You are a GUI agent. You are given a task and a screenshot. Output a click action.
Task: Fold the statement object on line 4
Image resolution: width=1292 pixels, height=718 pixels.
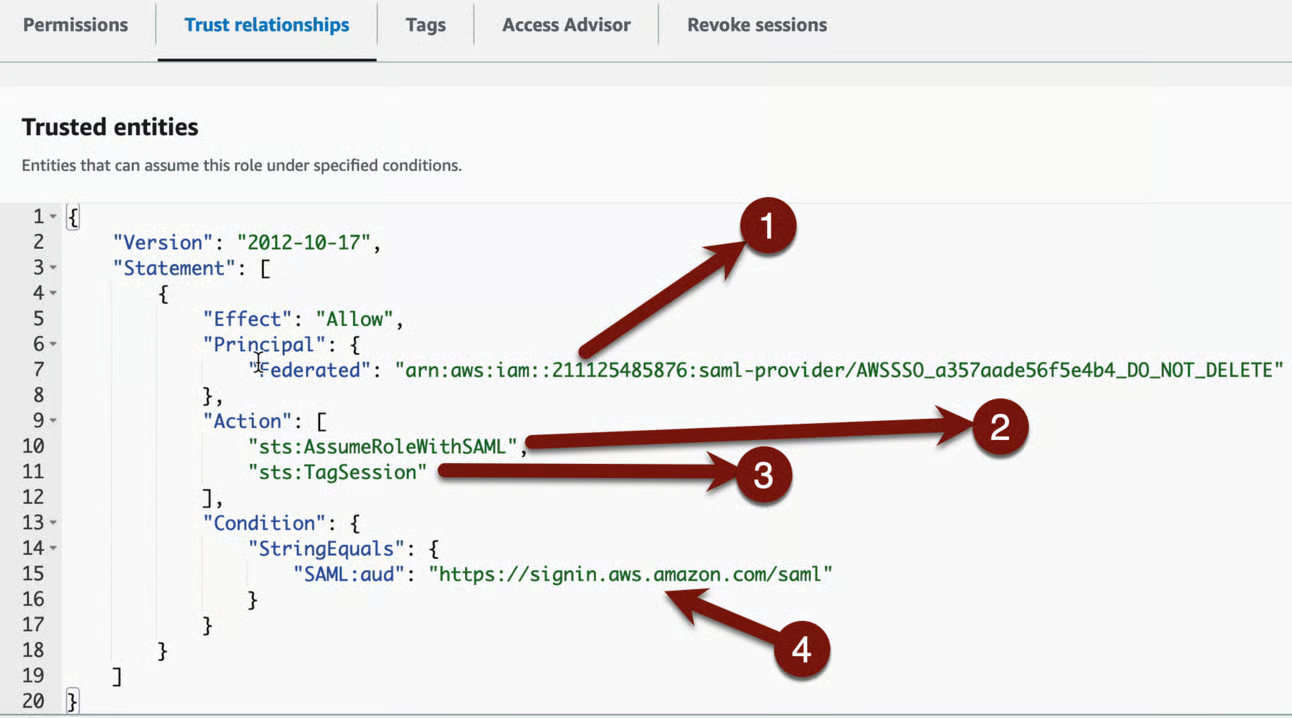pyautogui.click(x=53, y=294)
